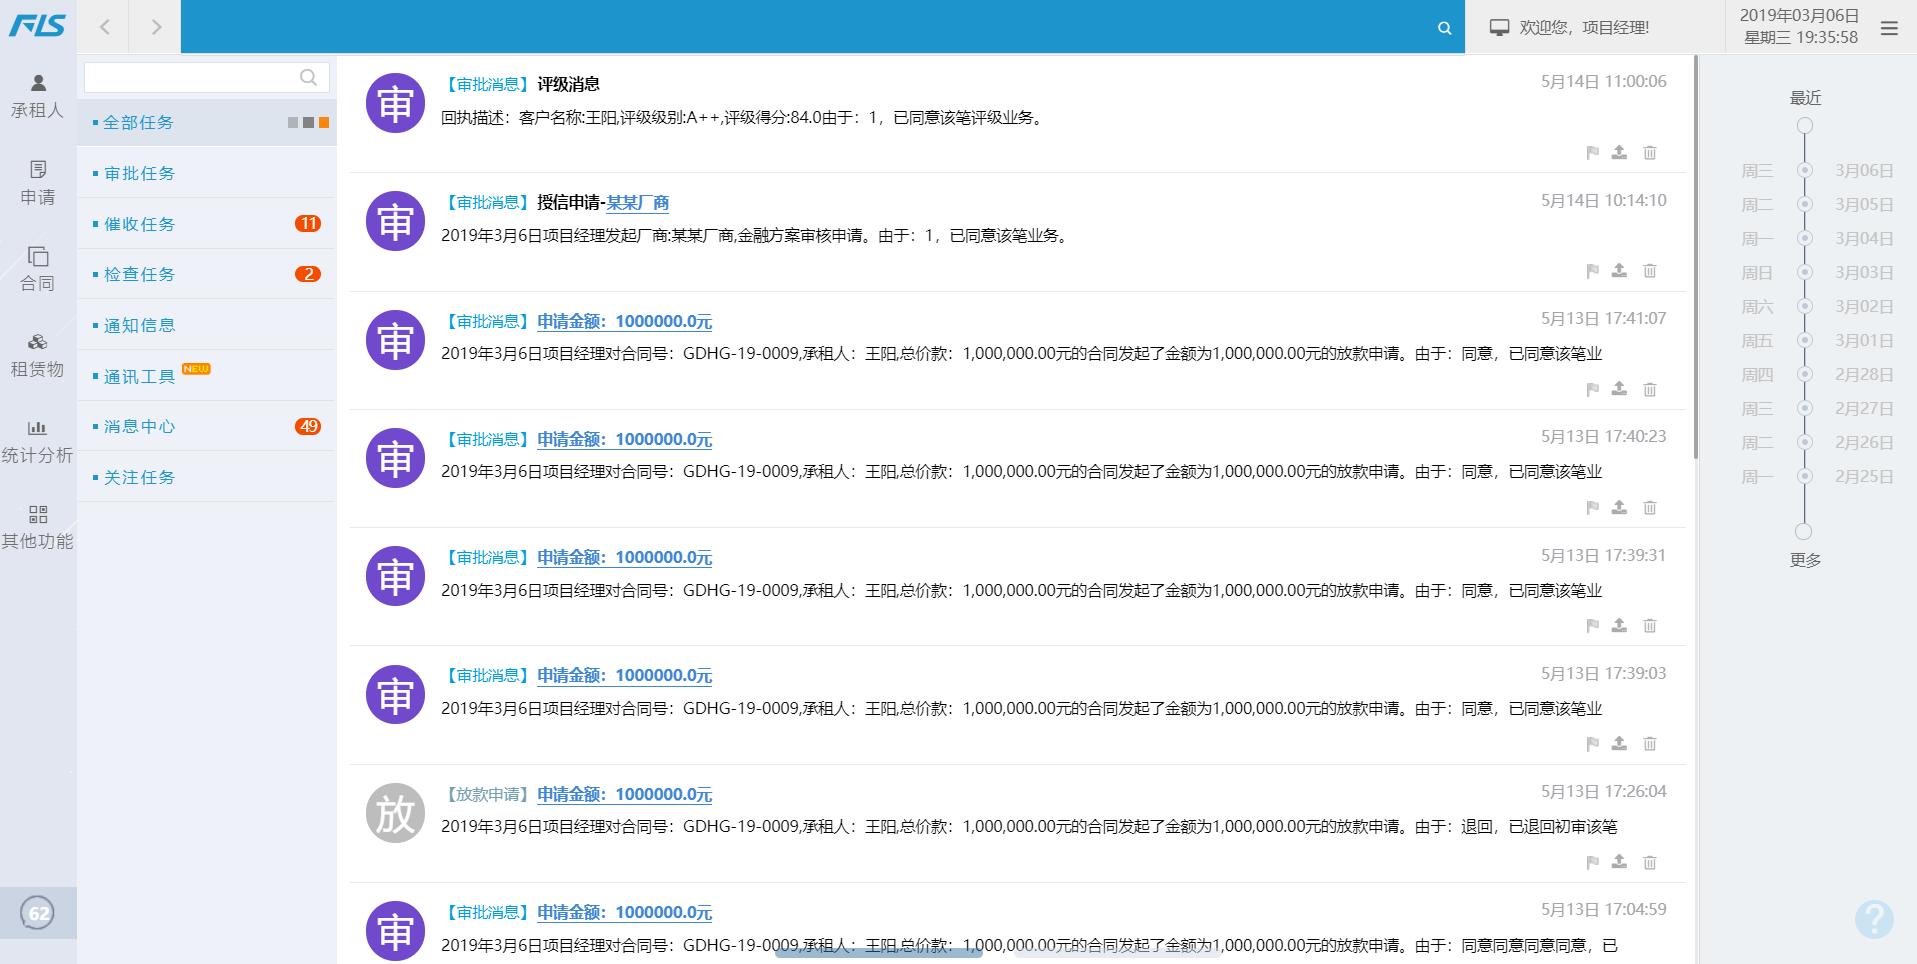Open 统计分析 chart icon in sidebar

pyautogui.click(x=38, y=429)
